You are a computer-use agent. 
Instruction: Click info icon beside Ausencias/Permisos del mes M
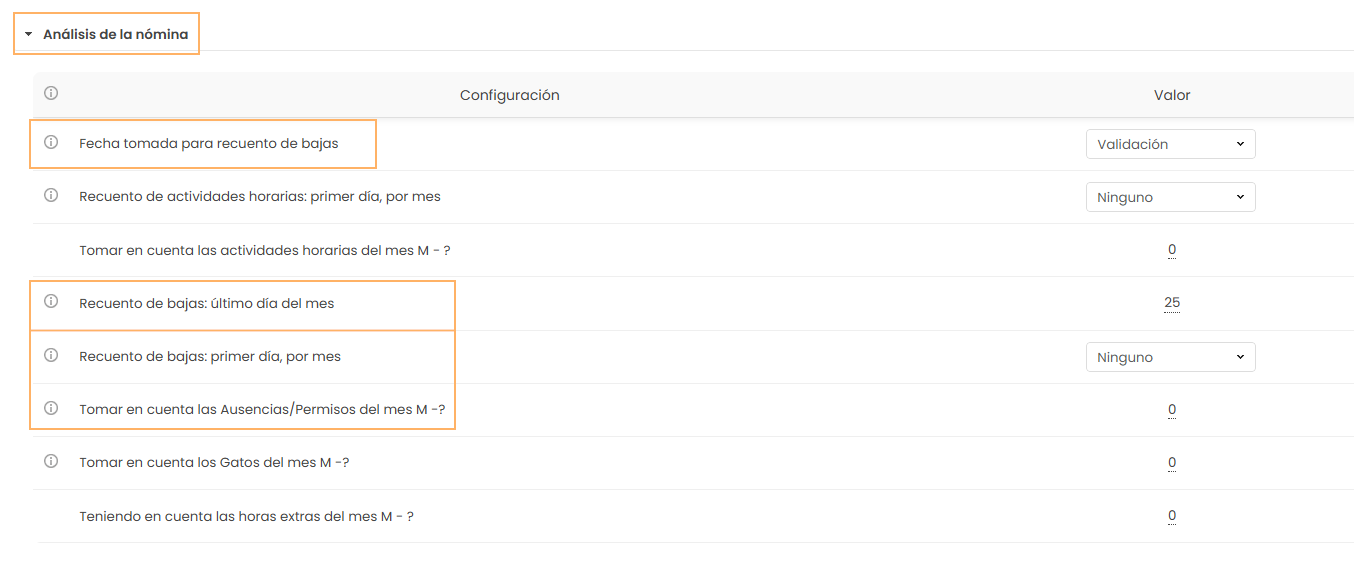point(51,408)
